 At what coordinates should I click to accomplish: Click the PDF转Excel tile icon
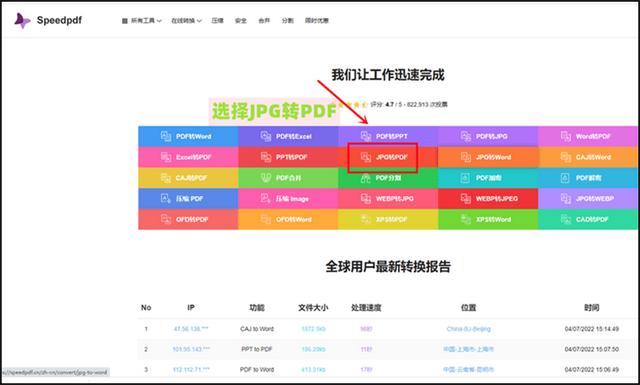click(x=266, y=136)
